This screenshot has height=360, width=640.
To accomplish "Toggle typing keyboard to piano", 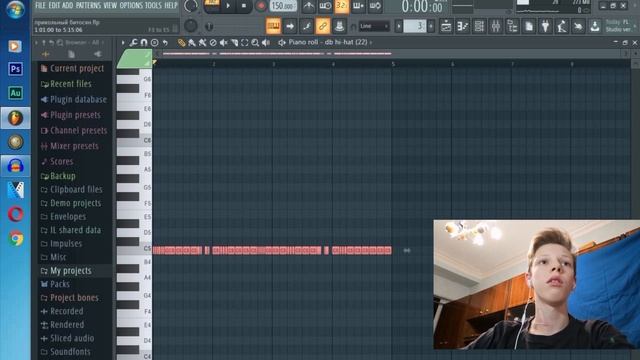I will (273, 26).
